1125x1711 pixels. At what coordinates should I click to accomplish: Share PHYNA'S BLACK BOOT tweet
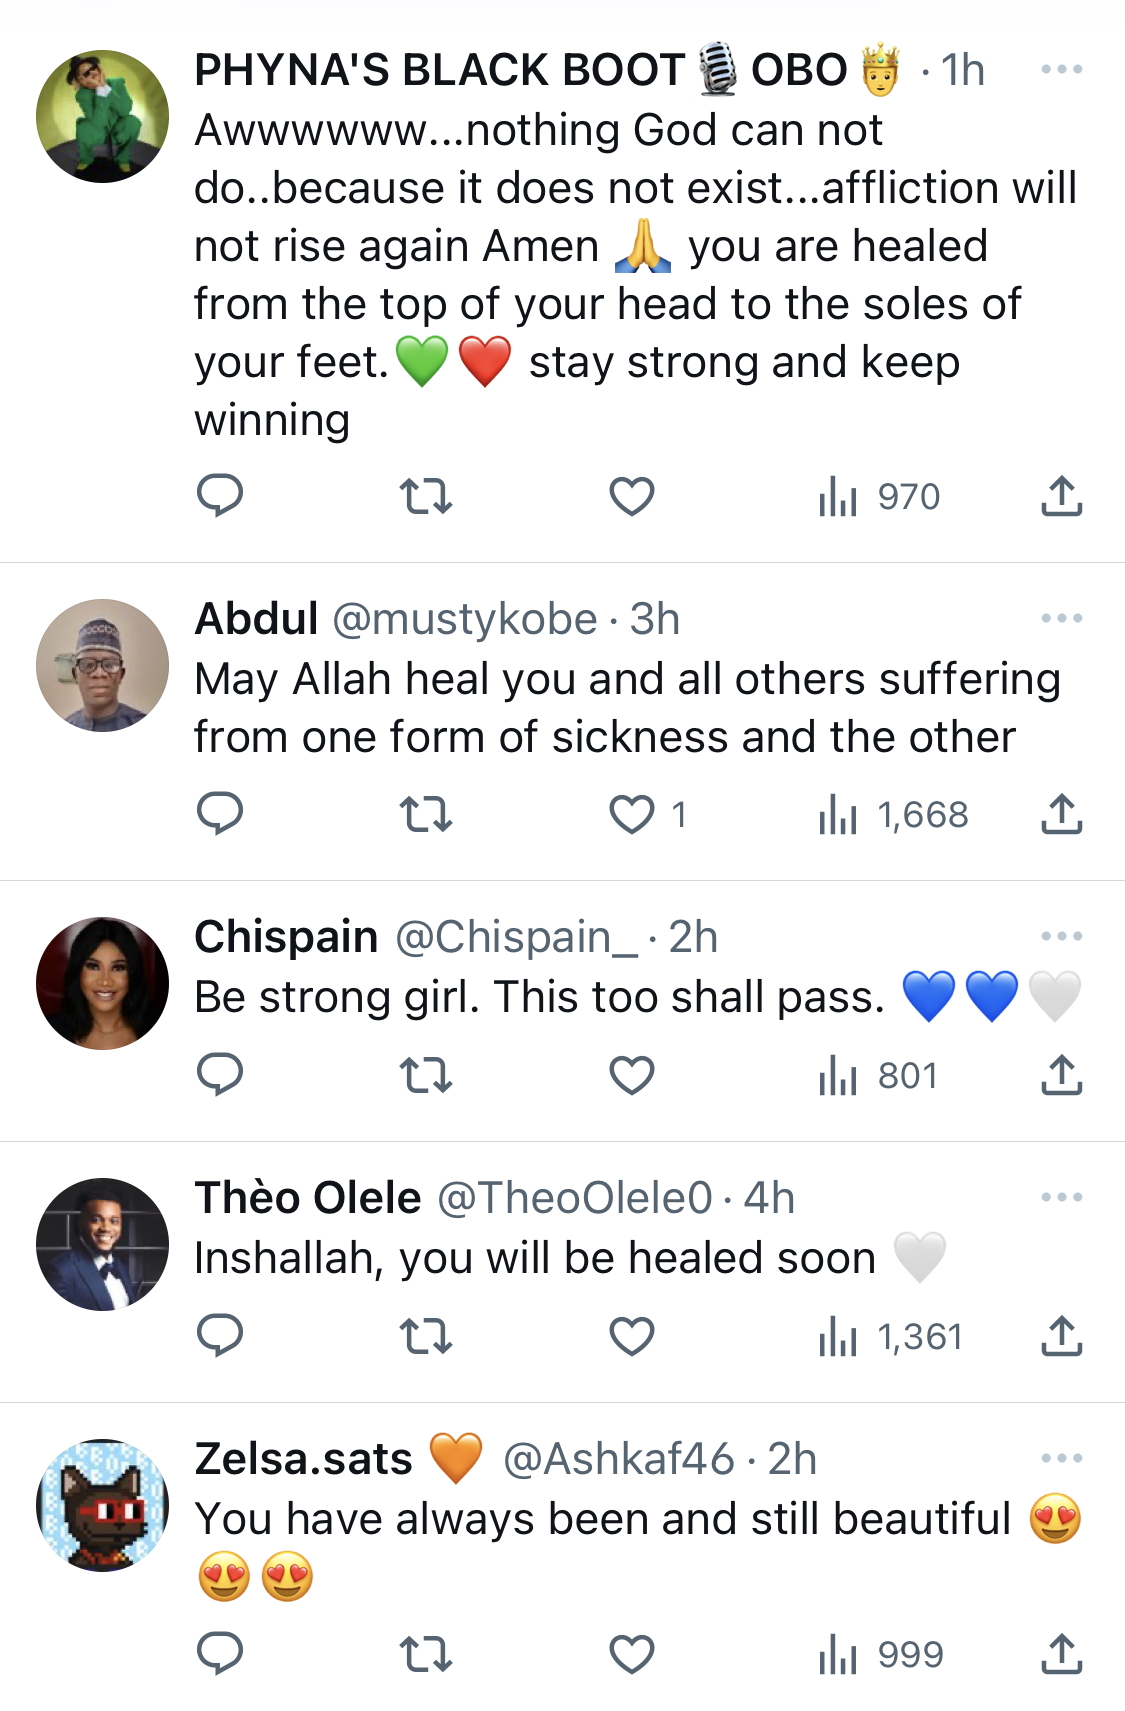[1062, 496]
